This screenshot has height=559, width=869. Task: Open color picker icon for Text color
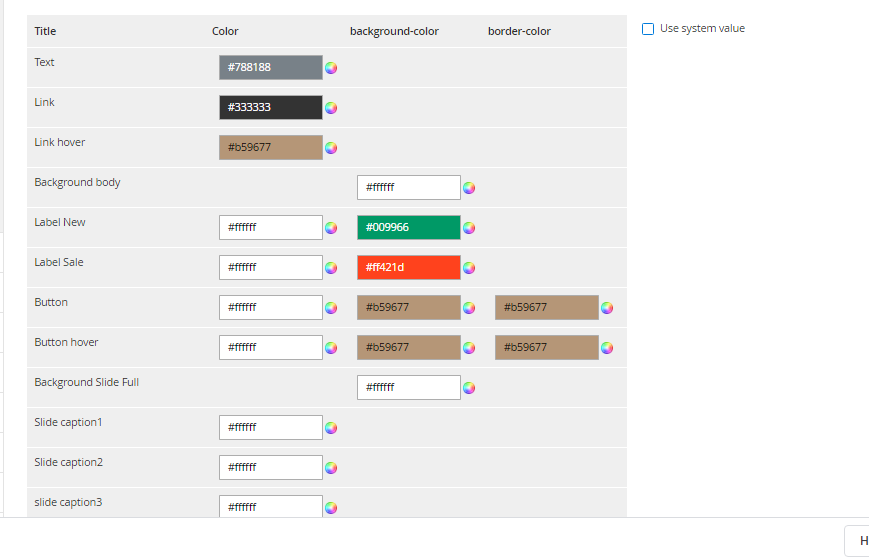pos(331,68)
